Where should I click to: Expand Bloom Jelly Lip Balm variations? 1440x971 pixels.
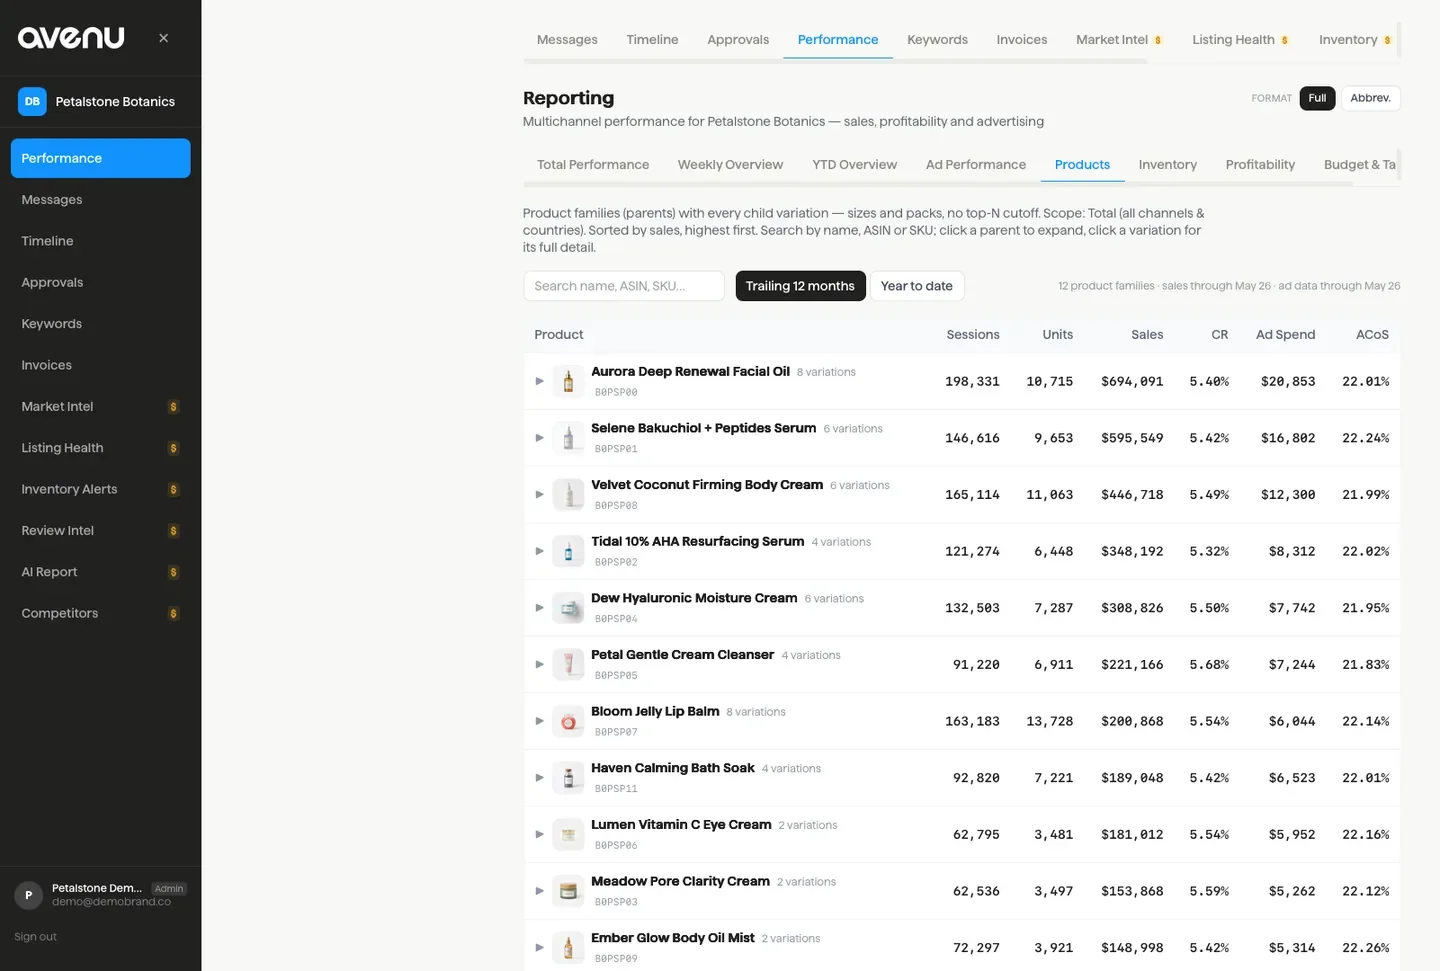(x=539, y=721)
